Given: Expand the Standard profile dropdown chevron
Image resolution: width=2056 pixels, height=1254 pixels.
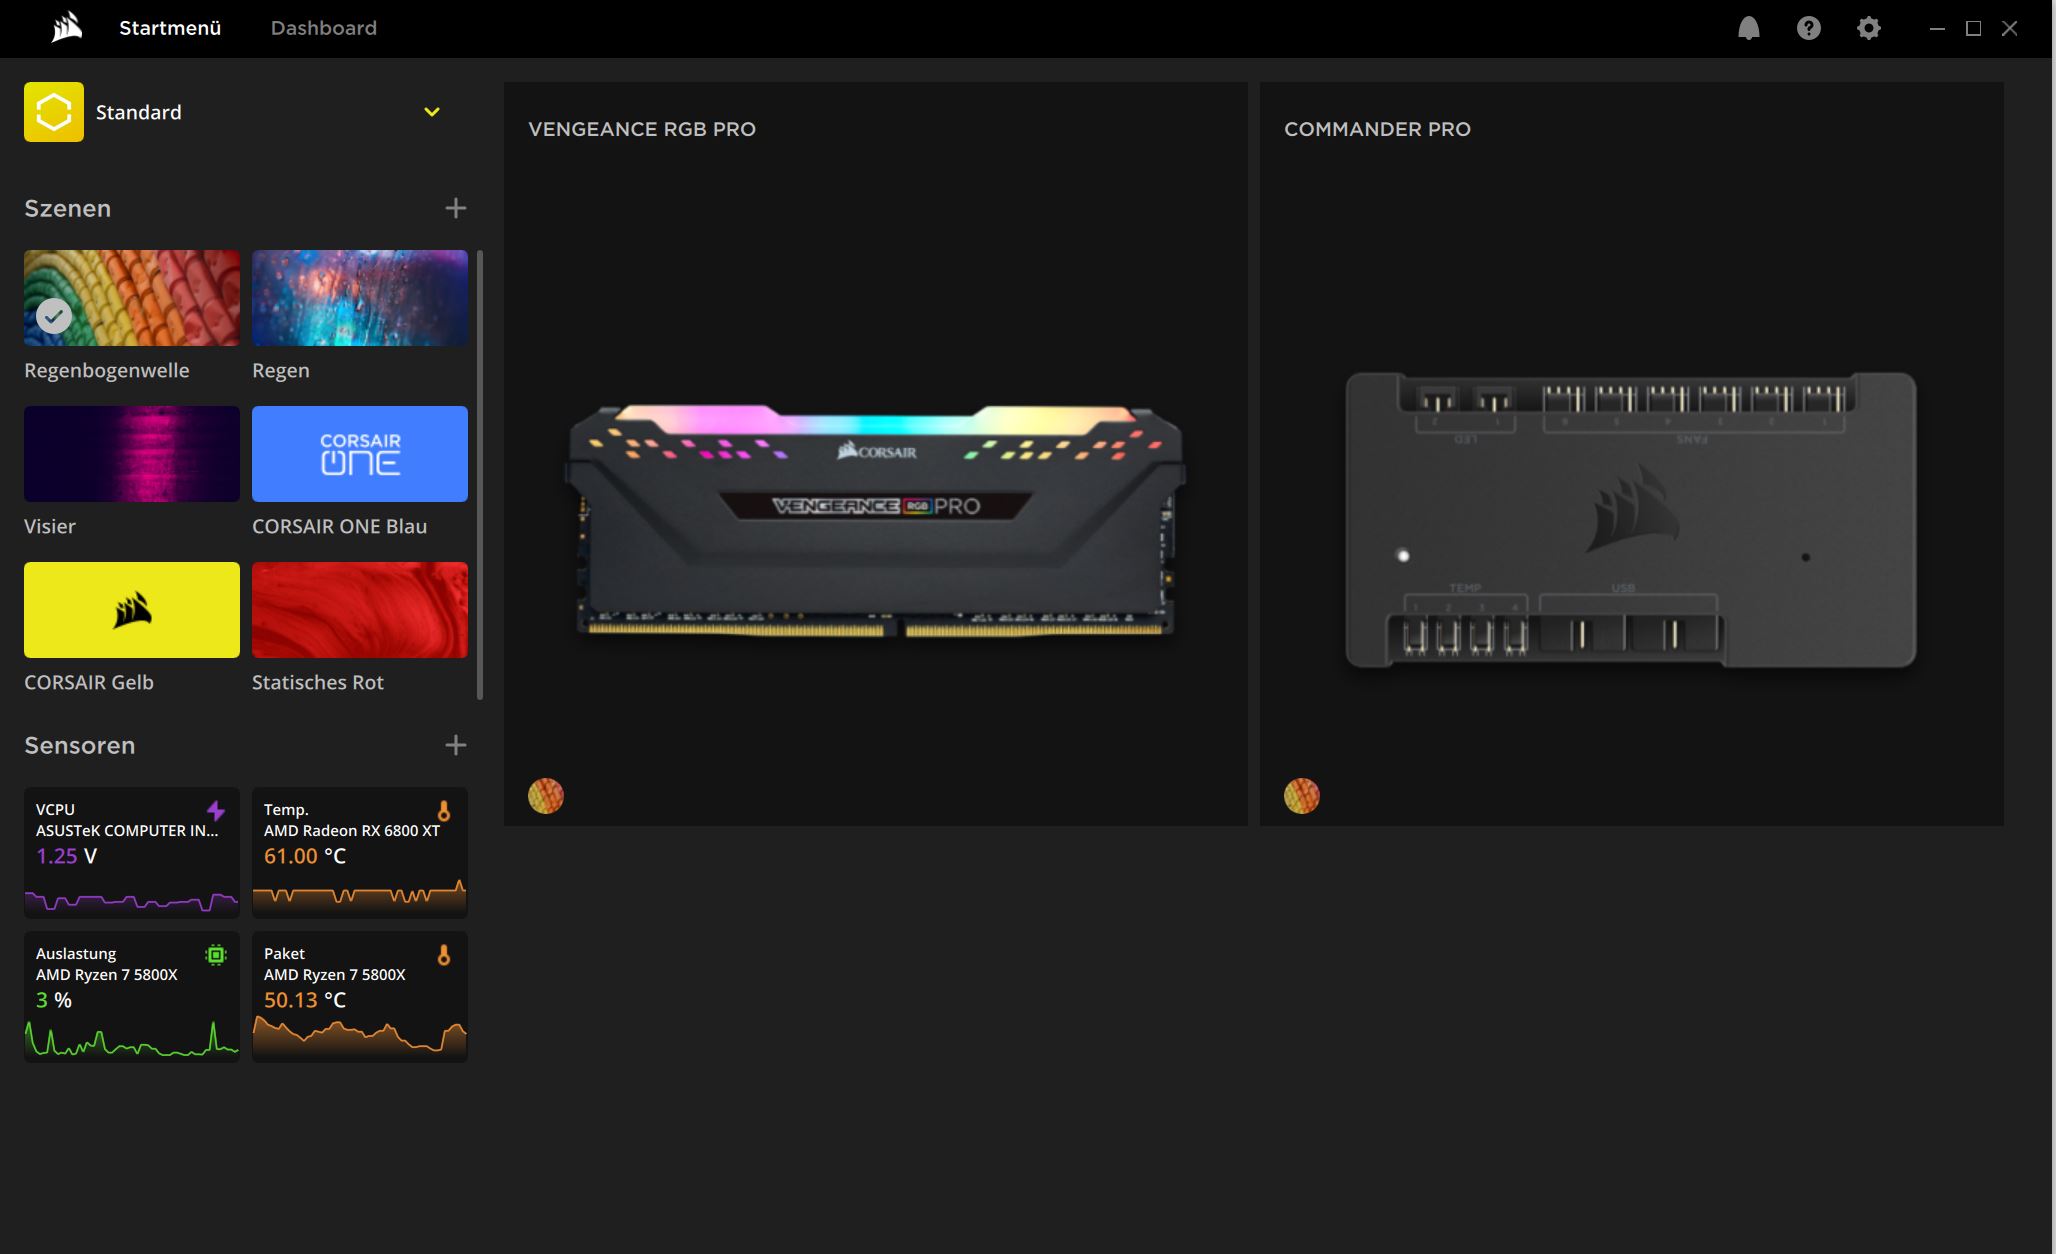Looking at the screenshot, I should click(432, 112).
